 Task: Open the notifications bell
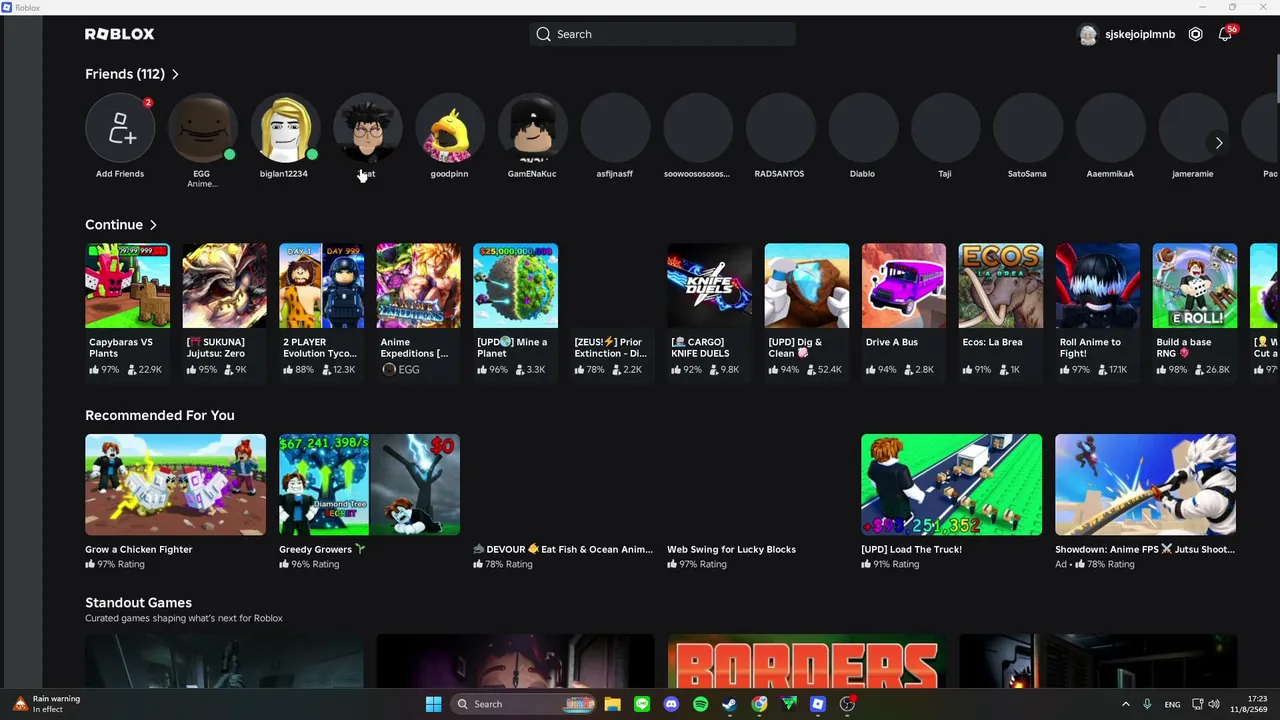click(x=1225, y=34)
